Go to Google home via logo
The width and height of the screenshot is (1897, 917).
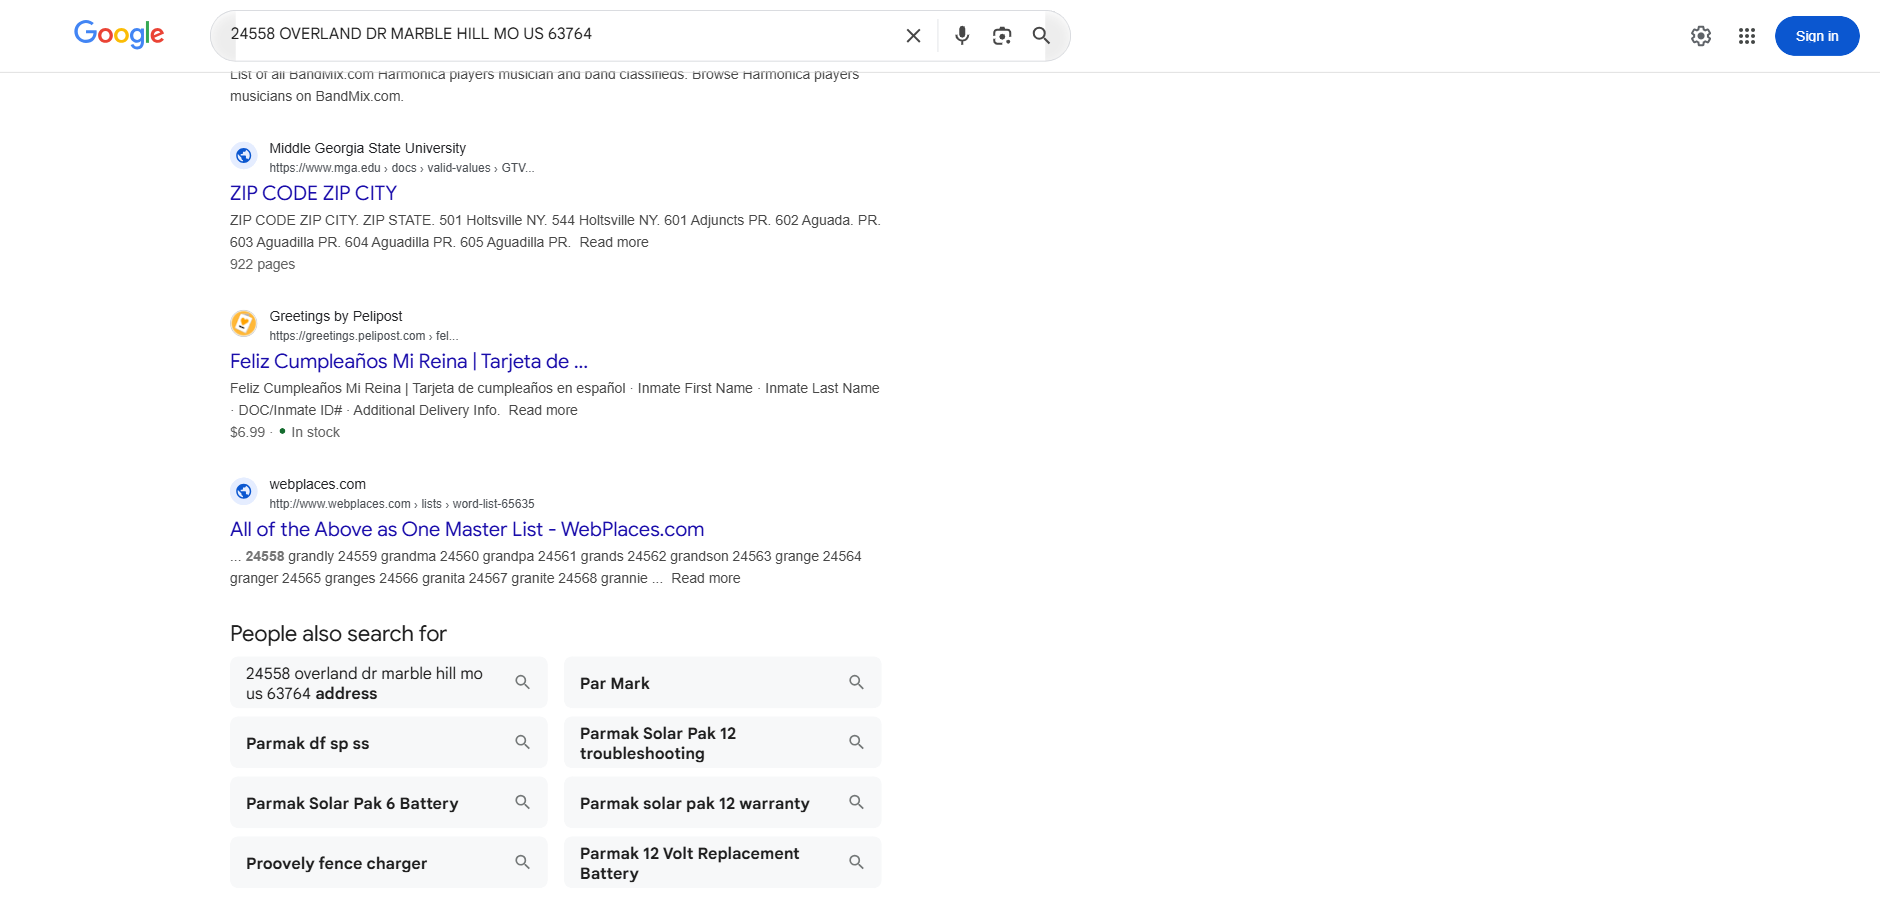point(119,35)
